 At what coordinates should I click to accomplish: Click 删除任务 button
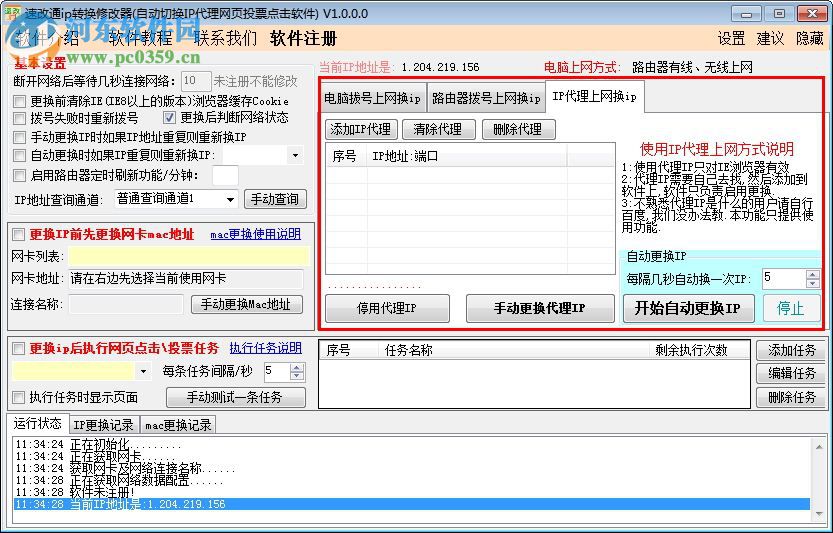coord(791,397)
